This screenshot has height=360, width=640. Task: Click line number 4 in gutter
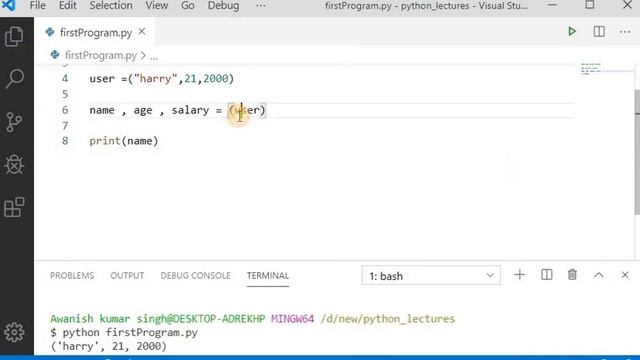coord(65,78)
